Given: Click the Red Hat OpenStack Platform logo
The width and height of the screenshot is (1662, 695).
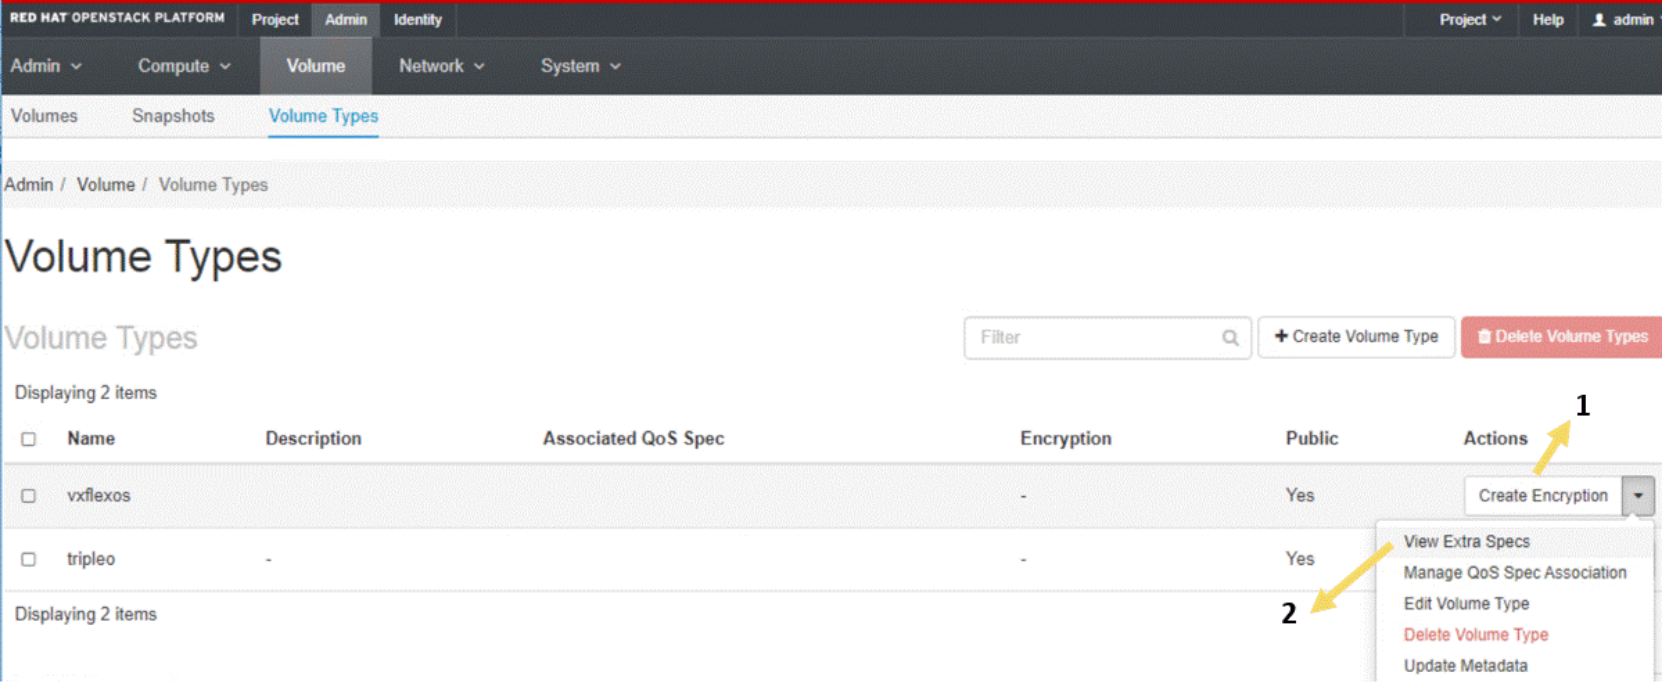Looking at the screenshot, I should (x=117, y=18).
